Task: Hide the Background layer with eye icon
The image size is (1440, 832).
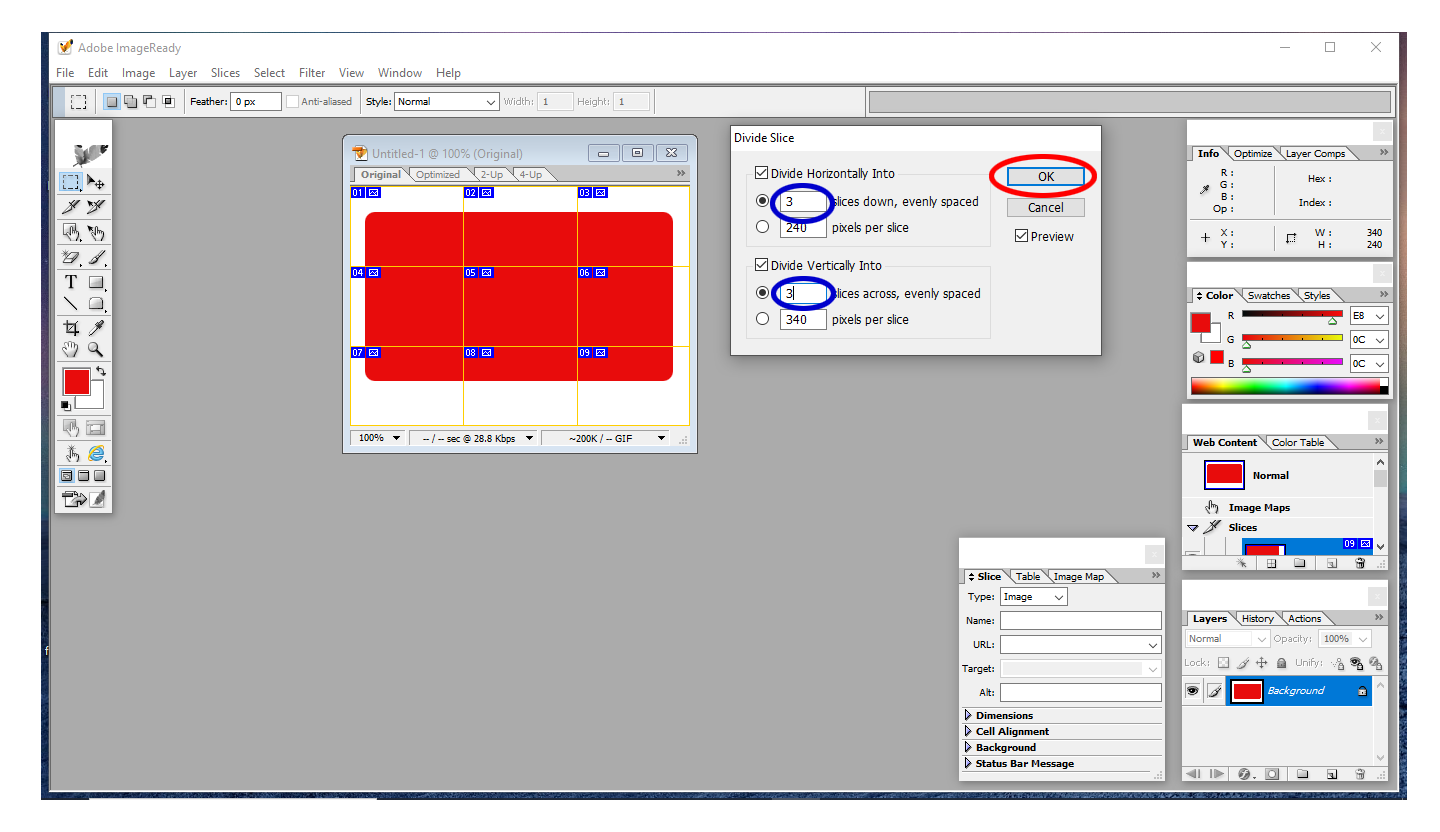Action: [x=1192, y=691]
